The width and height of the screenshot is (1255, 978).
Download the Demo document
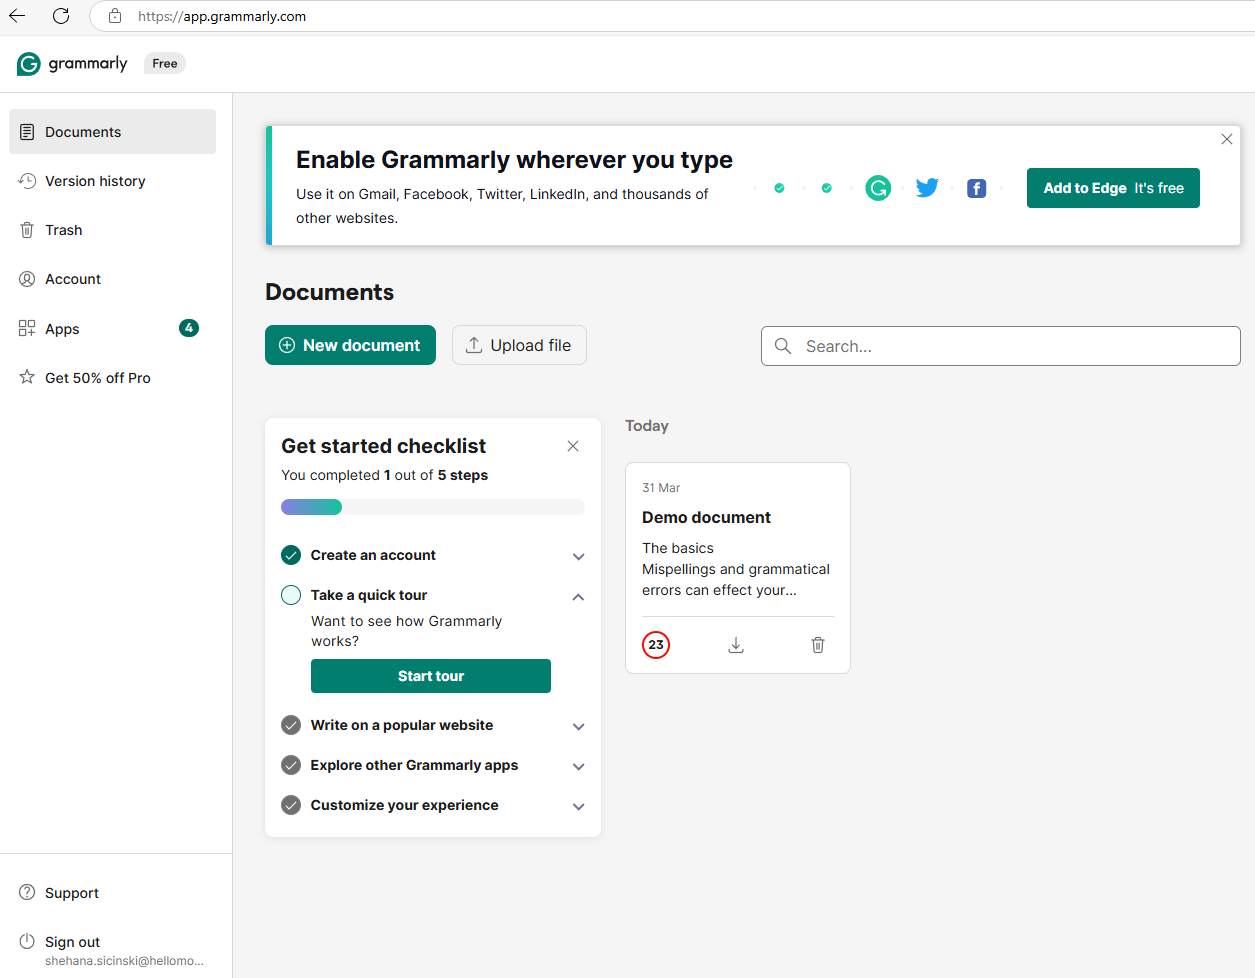pos(736,645)
